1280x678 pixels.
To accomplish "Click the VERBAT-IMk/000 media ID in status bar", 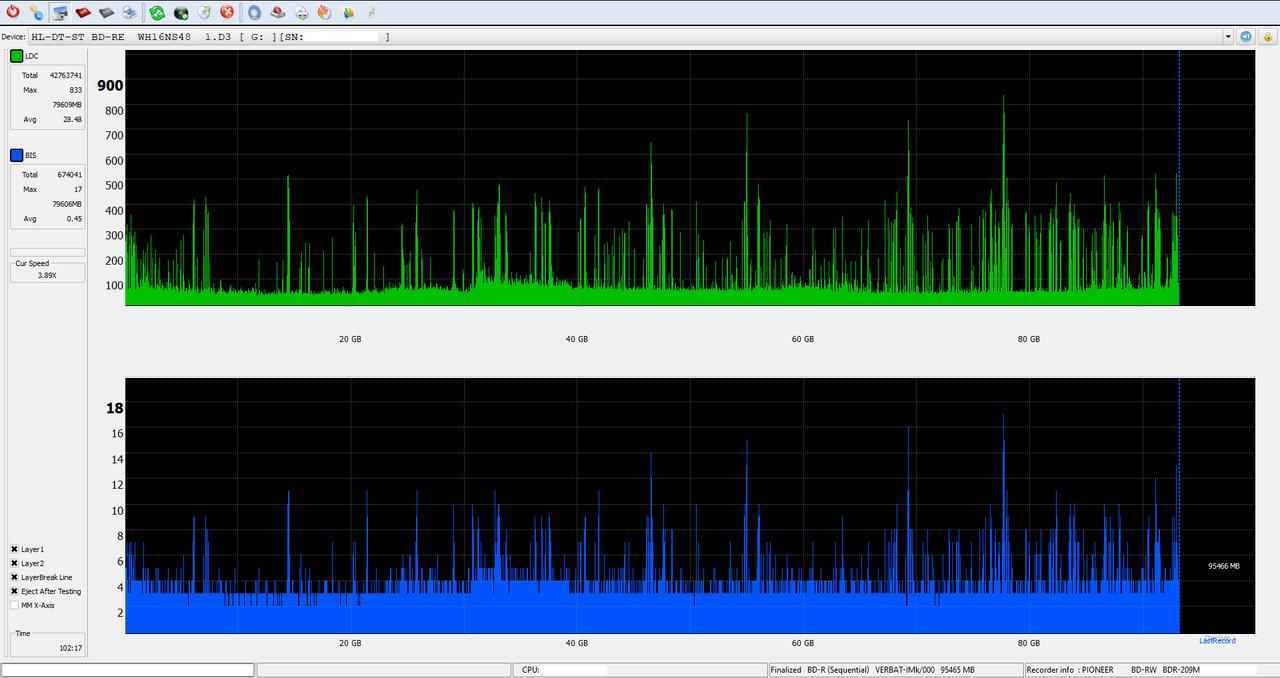I will pyautogui.click(x=903, y=670).
